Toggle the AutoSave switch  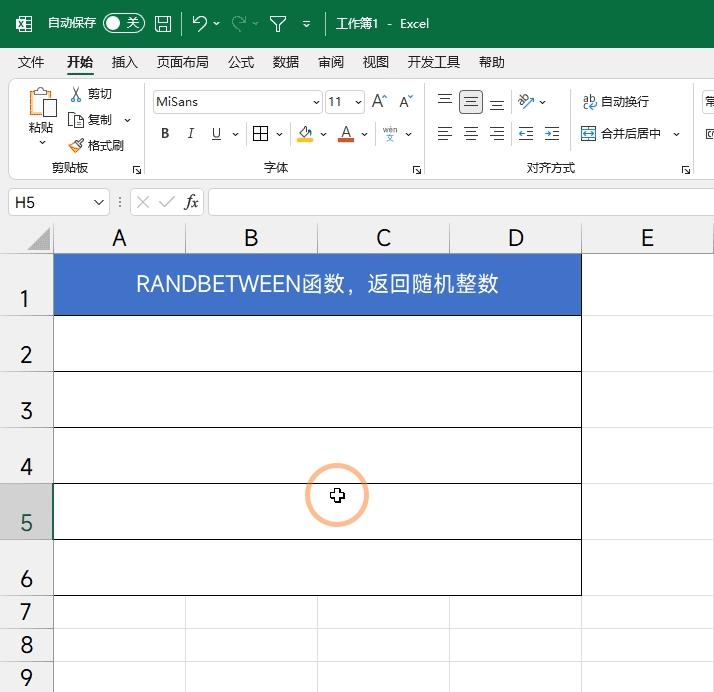[x=123, y=23]
